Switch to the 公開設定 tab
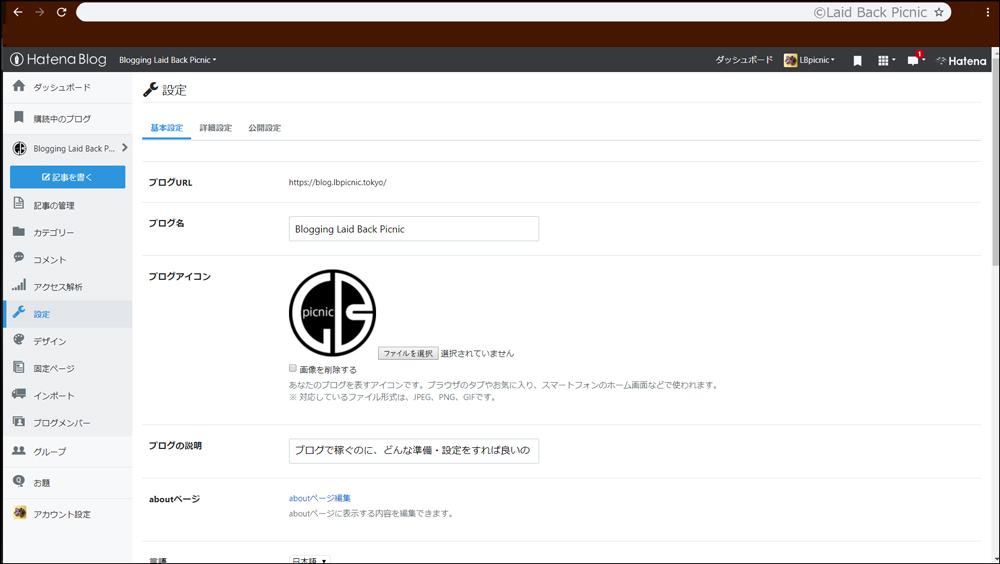 click(x=265, y=128)
